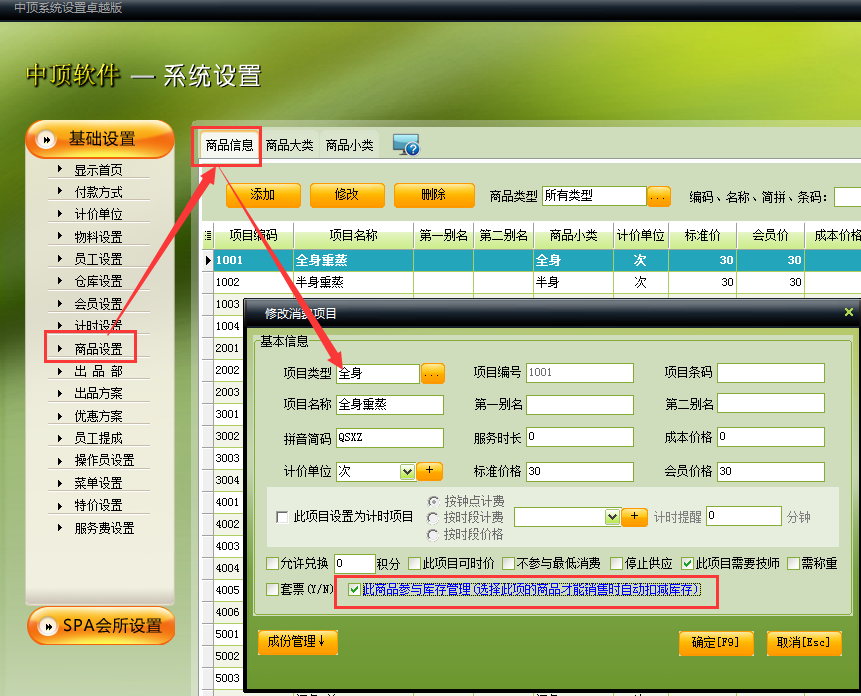861x696 pixels.
Task: Open 出品部 sidebar item
Action: point(98,371)
